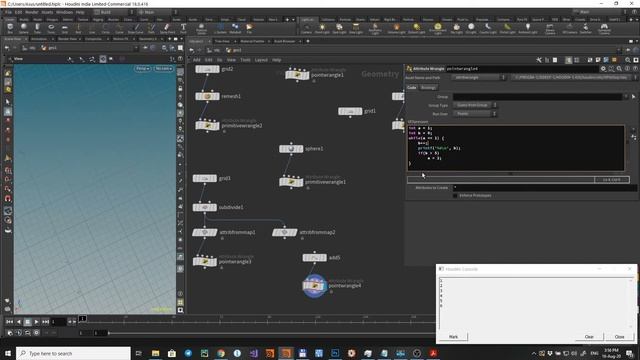640x360 pixels.
Task: Select the Torus shelf tool
Action: pyautogui.click(x=51, y=28)
